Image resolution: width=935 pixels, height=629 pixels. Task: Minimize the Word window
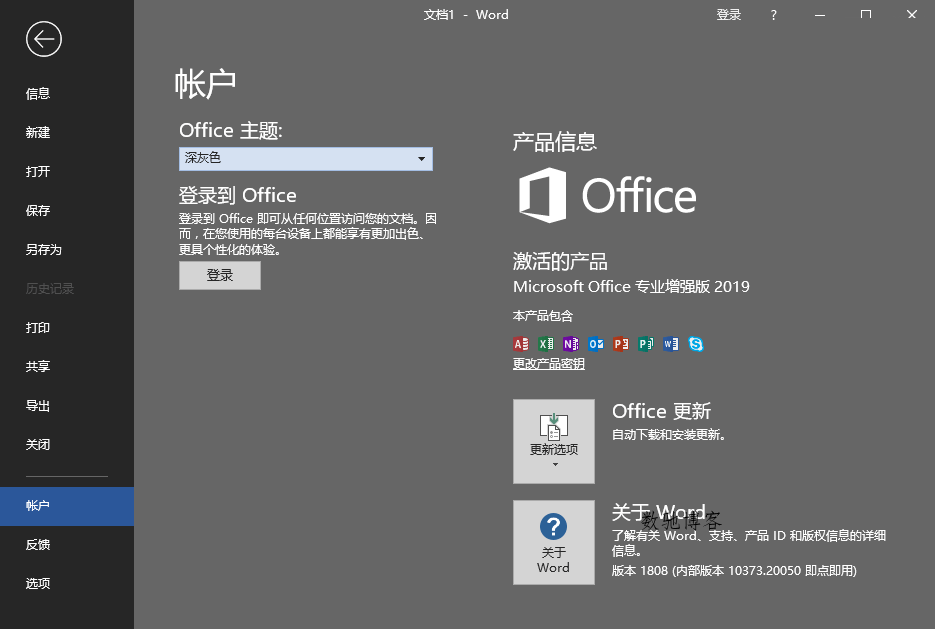coord(820,15)
